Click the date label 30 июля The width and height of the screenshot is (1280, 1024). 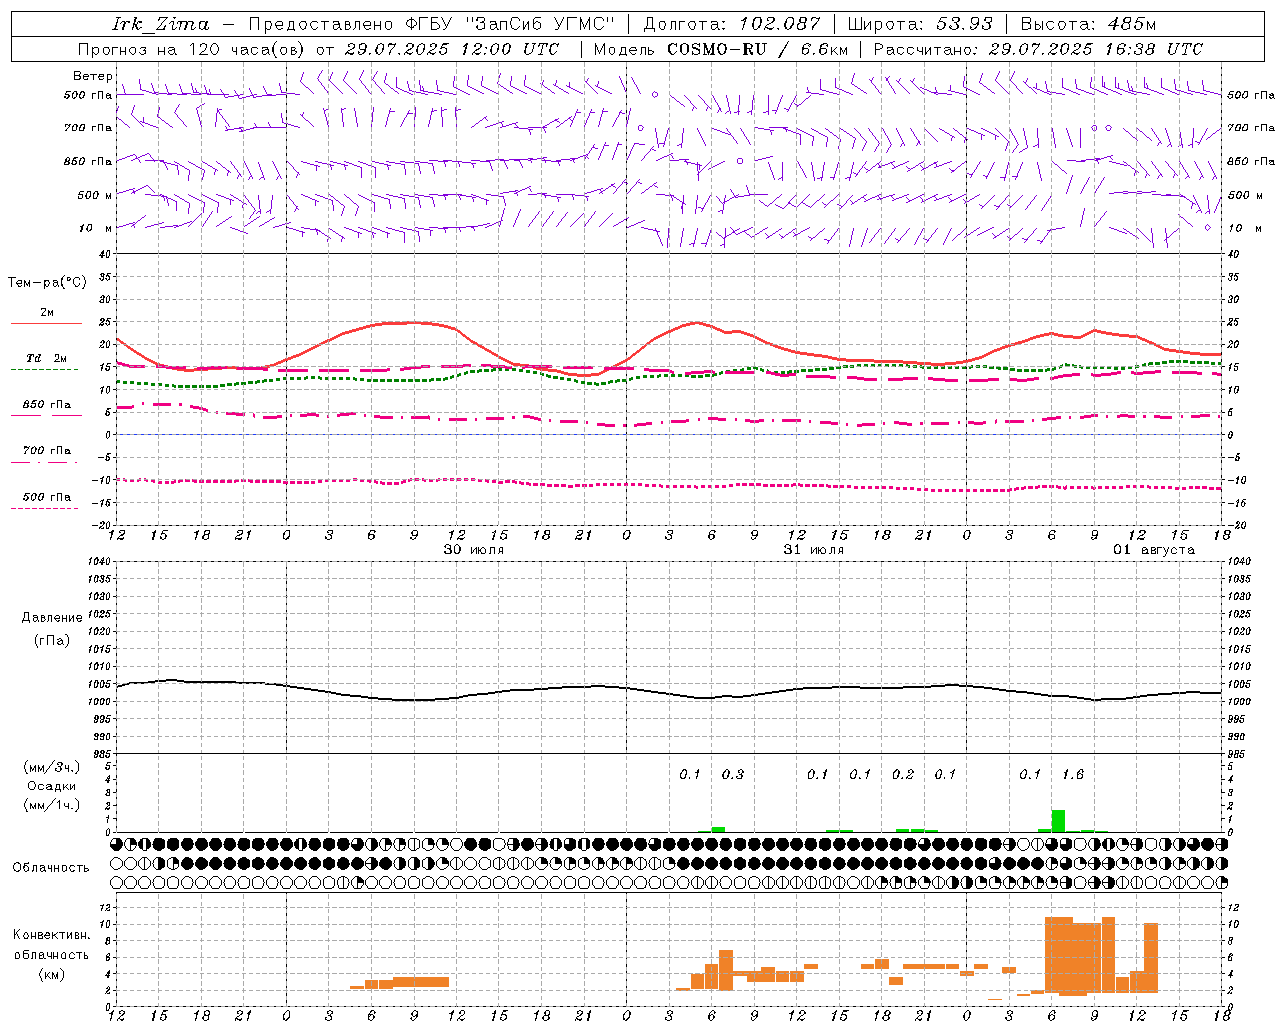click(474, 550)
